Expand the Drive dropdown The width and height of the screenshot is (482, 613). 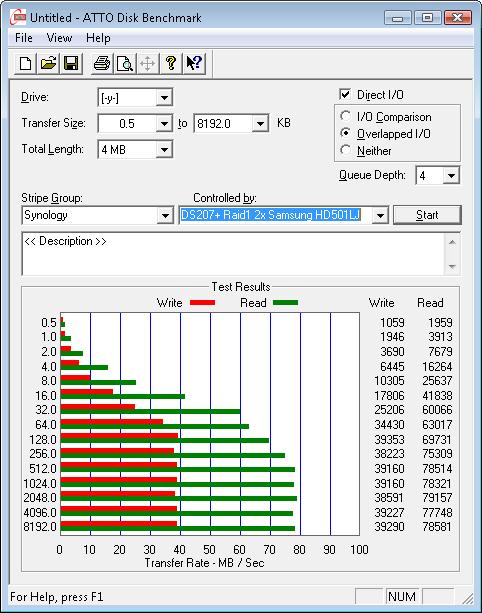click(164, 97)
